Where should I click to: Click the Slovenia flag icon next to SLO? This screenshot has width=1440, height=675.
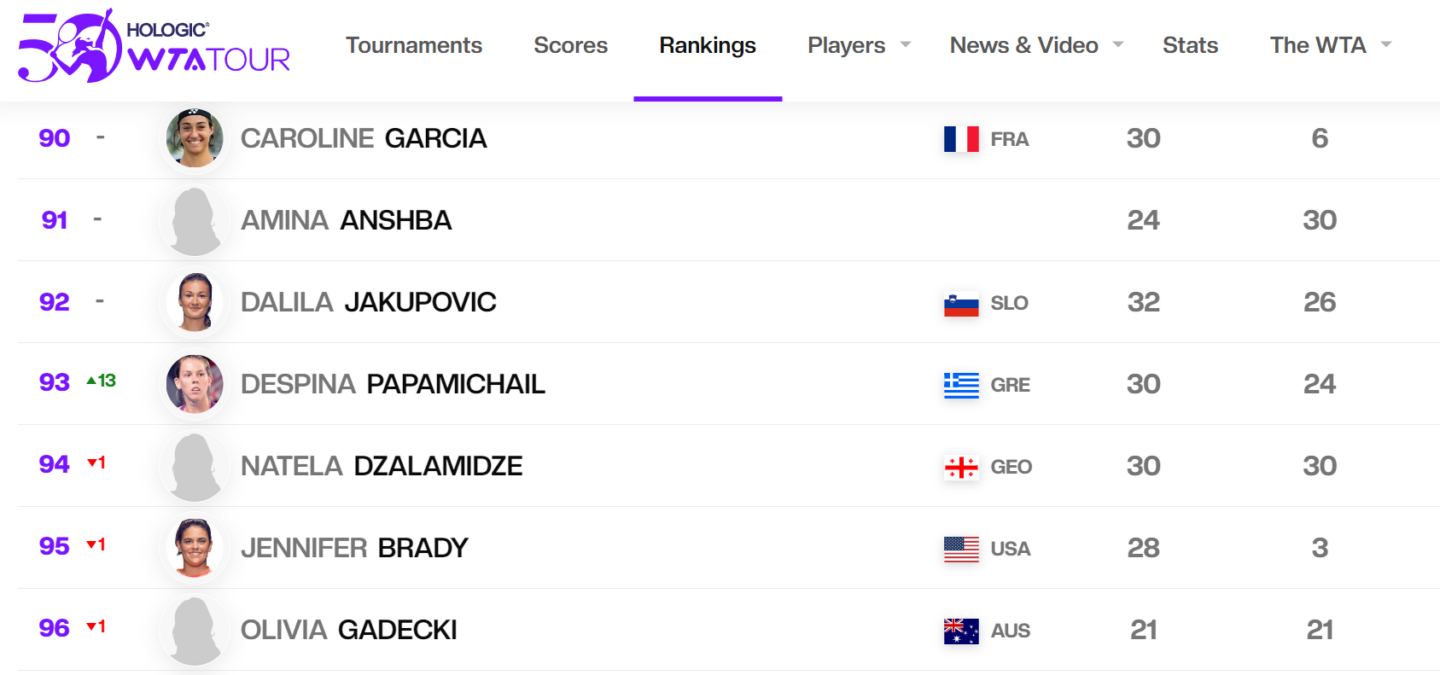[961, 303]
